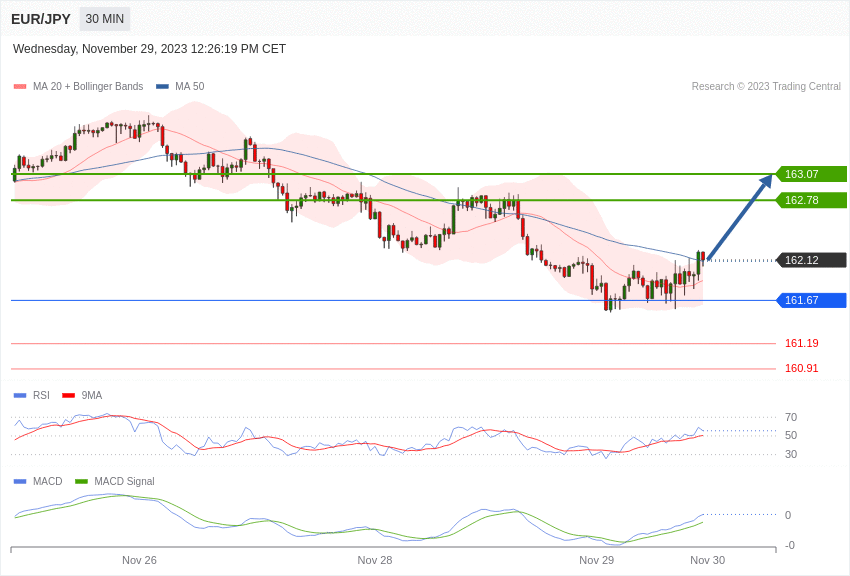The width and height of the screenshot is (850, 576).
Task: Click the Nov 28 date axis label
Action: coord(375,560)
